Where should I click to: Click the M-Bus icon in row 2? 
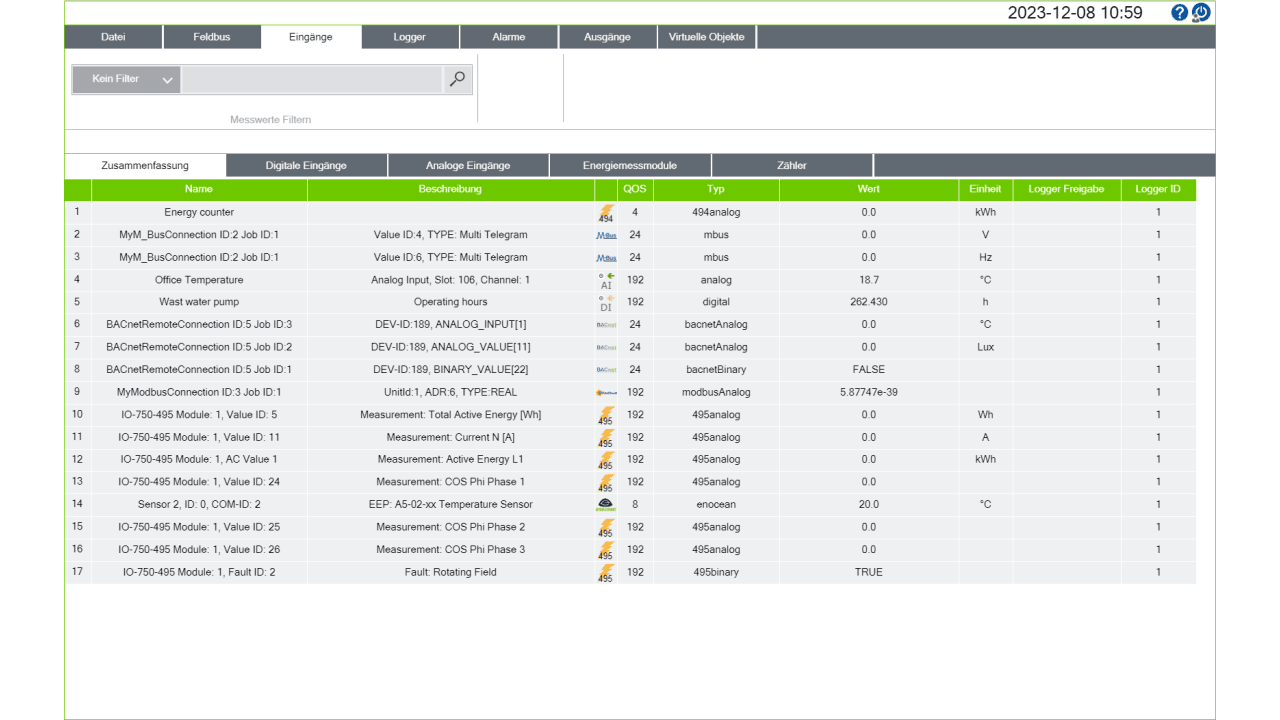click(606, 235)
